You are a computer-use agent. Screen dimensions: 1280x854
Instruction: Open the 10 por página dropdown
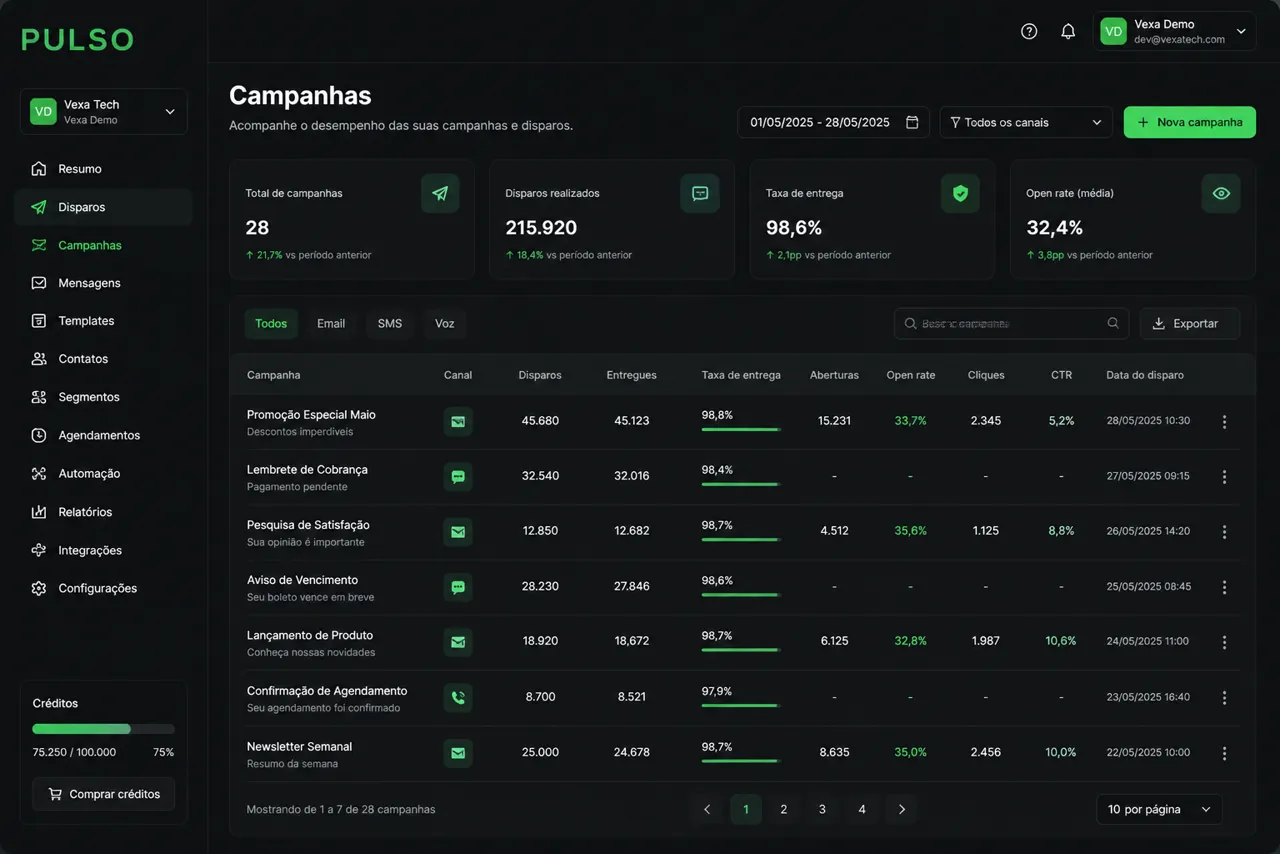1159,809
